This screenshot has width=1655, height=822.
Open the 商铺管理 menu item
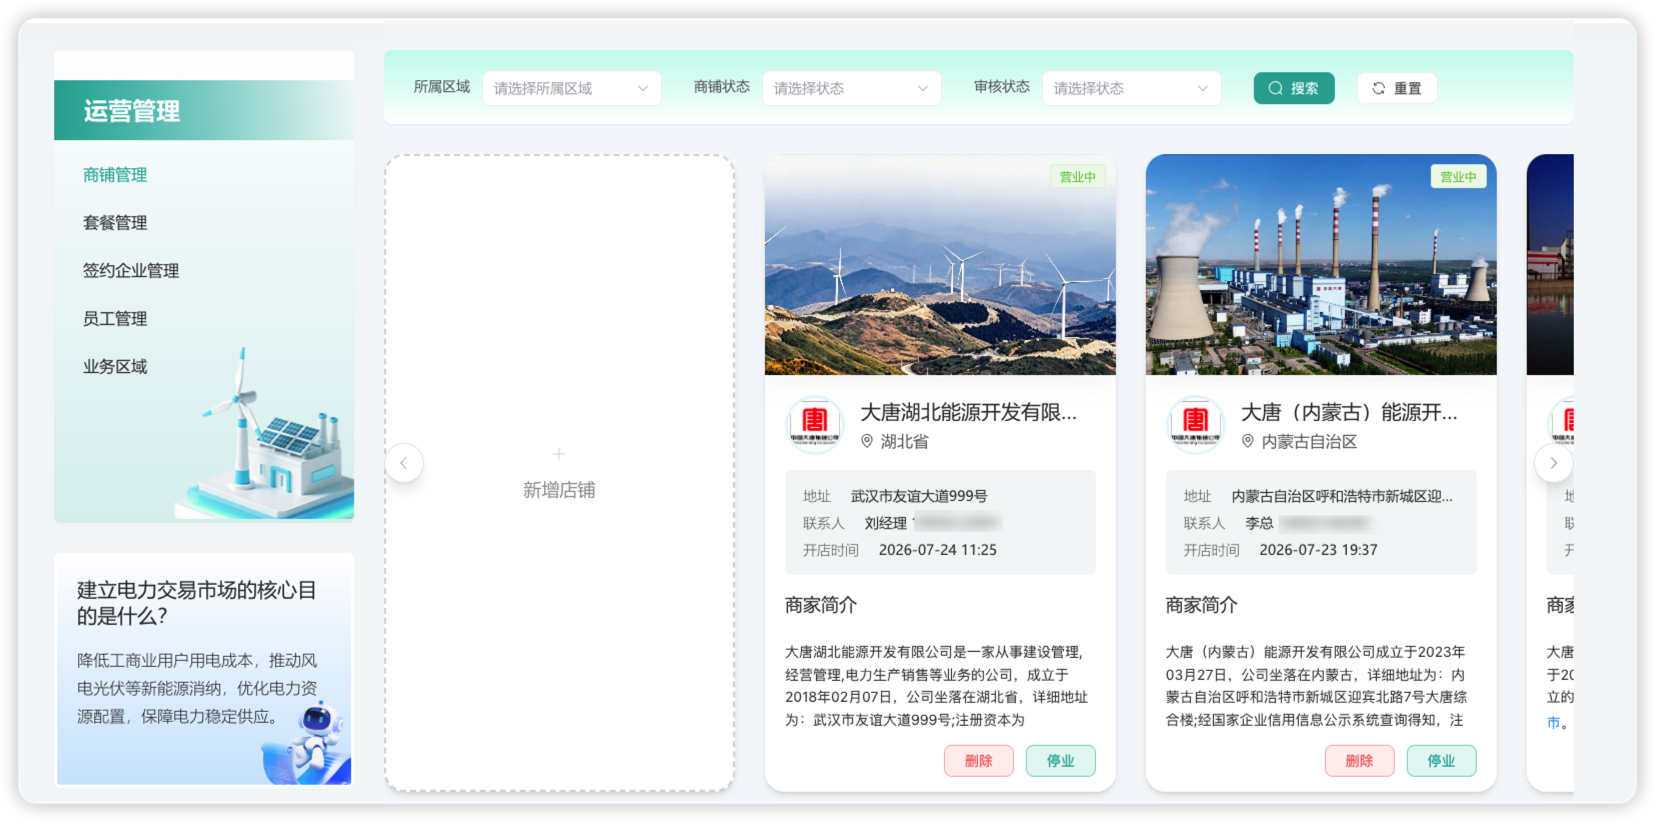tap(115, 175)
